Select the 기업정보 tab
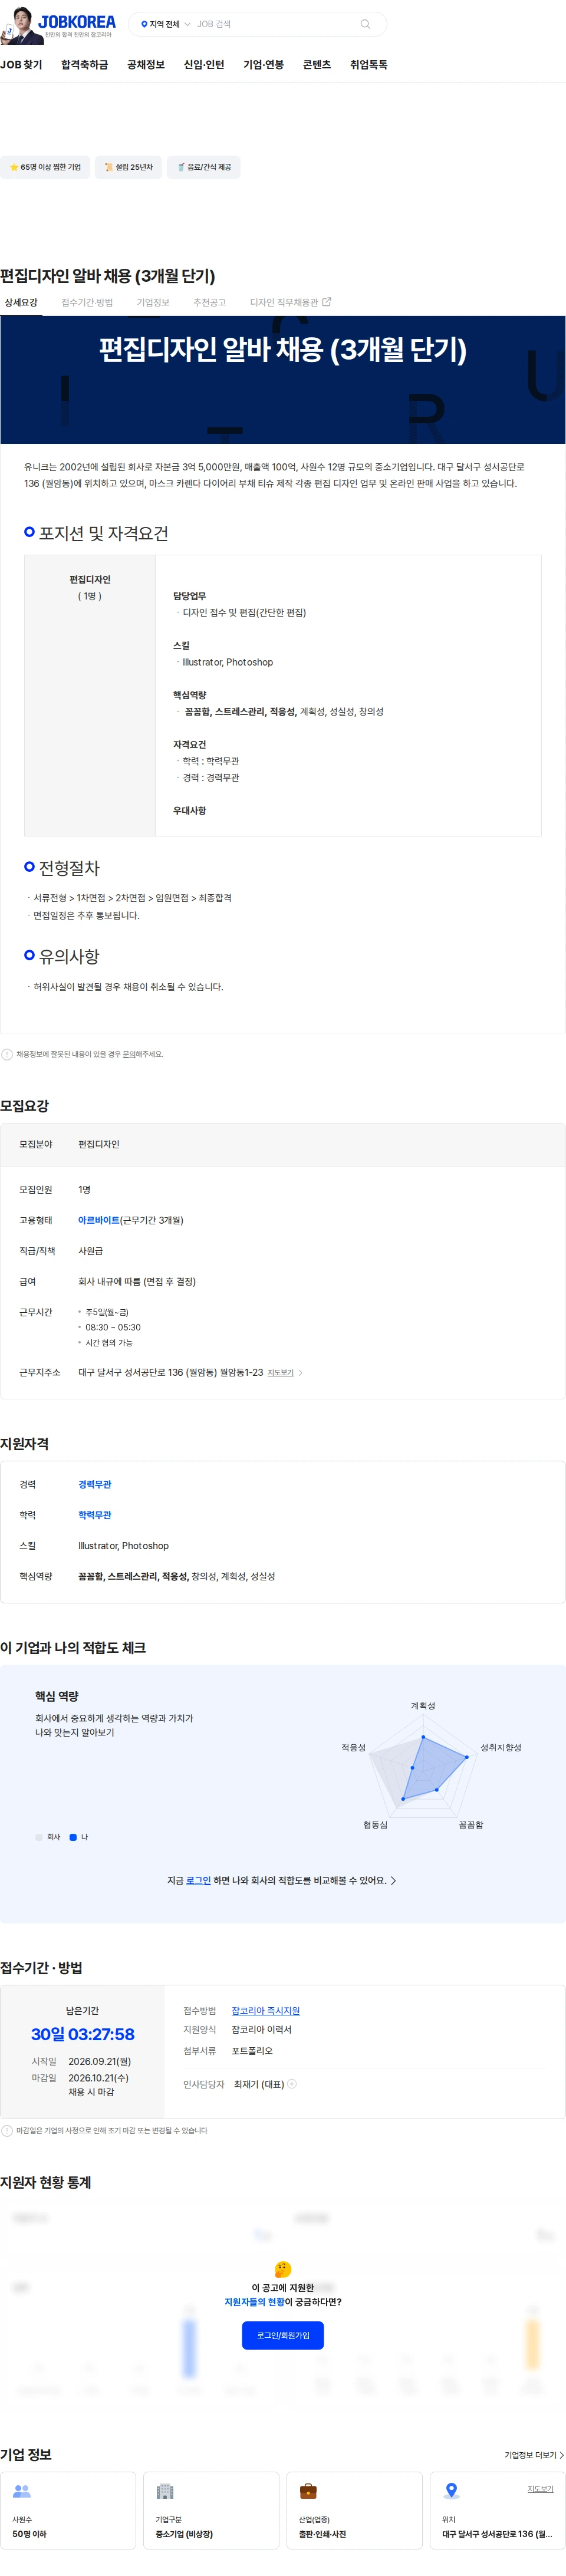Viewport: 566px width, 2576px height. tap(153, 303)
